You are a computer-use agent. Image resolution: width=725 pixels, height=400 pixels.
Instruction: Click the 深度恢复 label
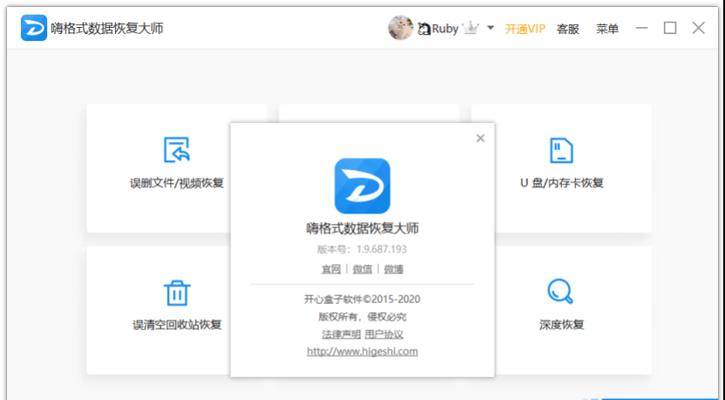[x=561, y=325]
